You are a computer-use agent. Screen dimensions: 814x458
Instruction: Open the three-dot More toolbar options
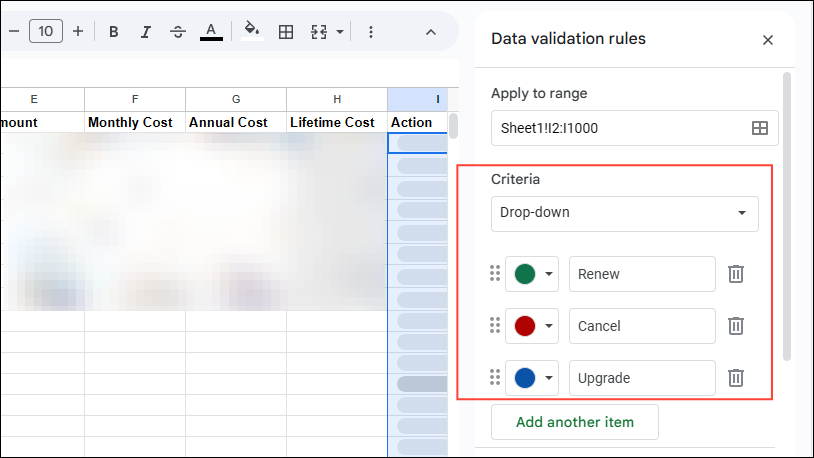371,32
